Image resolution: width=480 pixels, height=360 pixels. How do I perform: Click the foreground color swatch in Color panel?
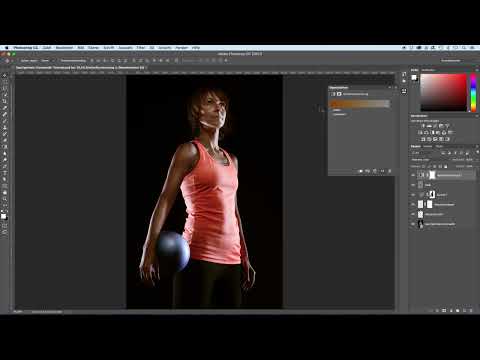(x=414, y=77)
